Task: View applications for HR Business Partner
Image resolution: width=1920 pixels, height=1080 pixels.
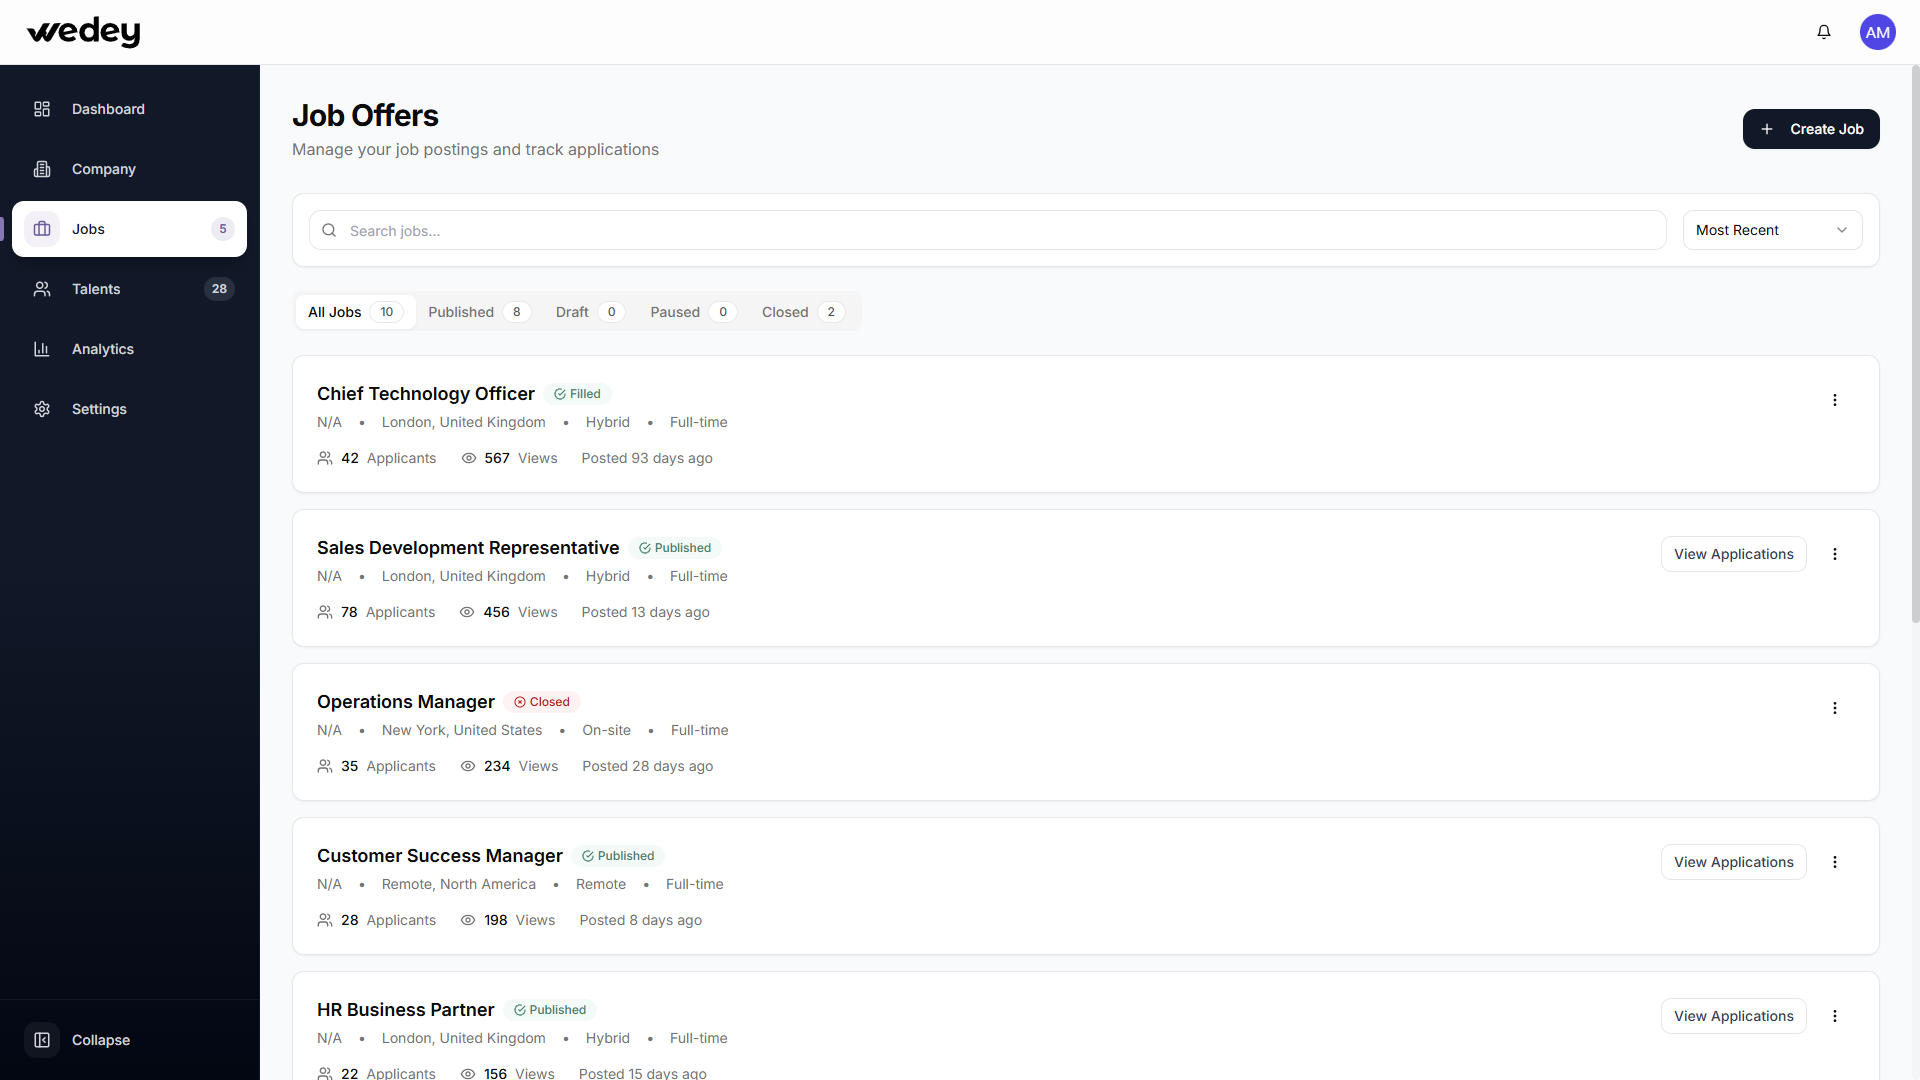Action: click(x=1733, y=1016)
